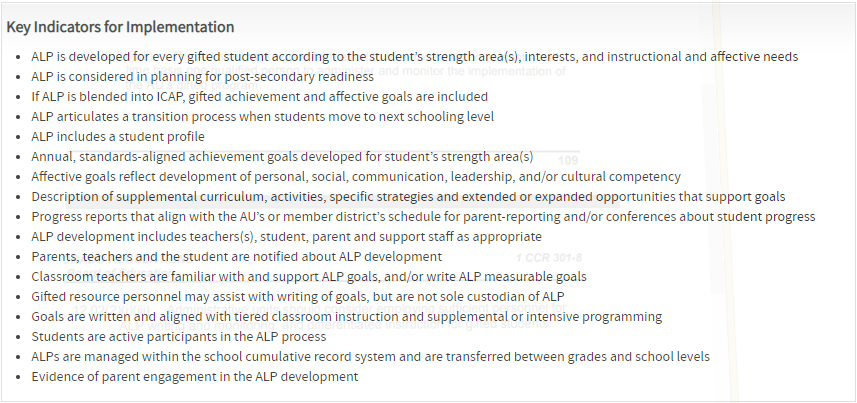857x403 pixels.
Task: Select the affective goals cultural competency line
Action: (x=356, y=177)
